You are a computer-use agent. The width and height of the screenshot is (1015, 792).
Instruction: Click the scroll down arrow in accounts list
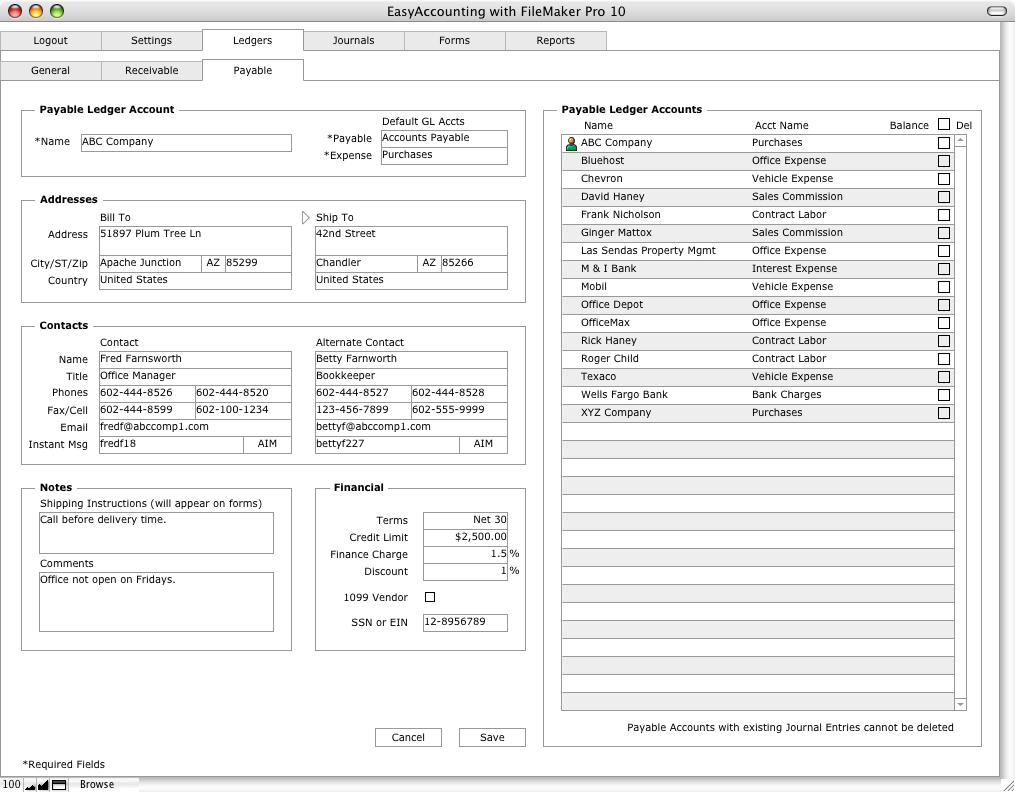point(961,704)
